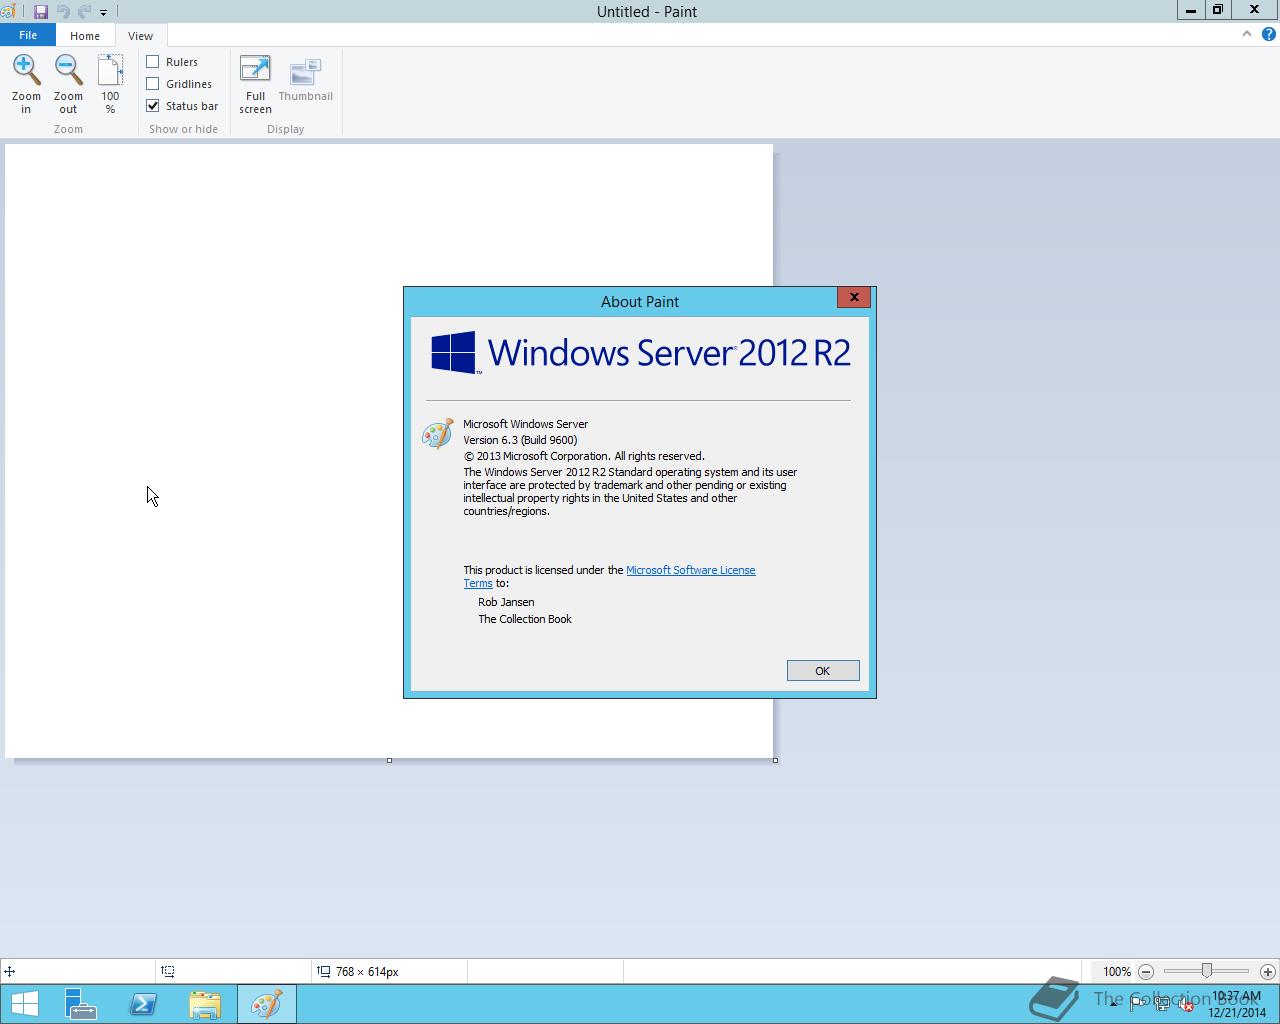Open the File menu
Viewport: 1280px width, 1024px height.
click(x=28, y=35)
